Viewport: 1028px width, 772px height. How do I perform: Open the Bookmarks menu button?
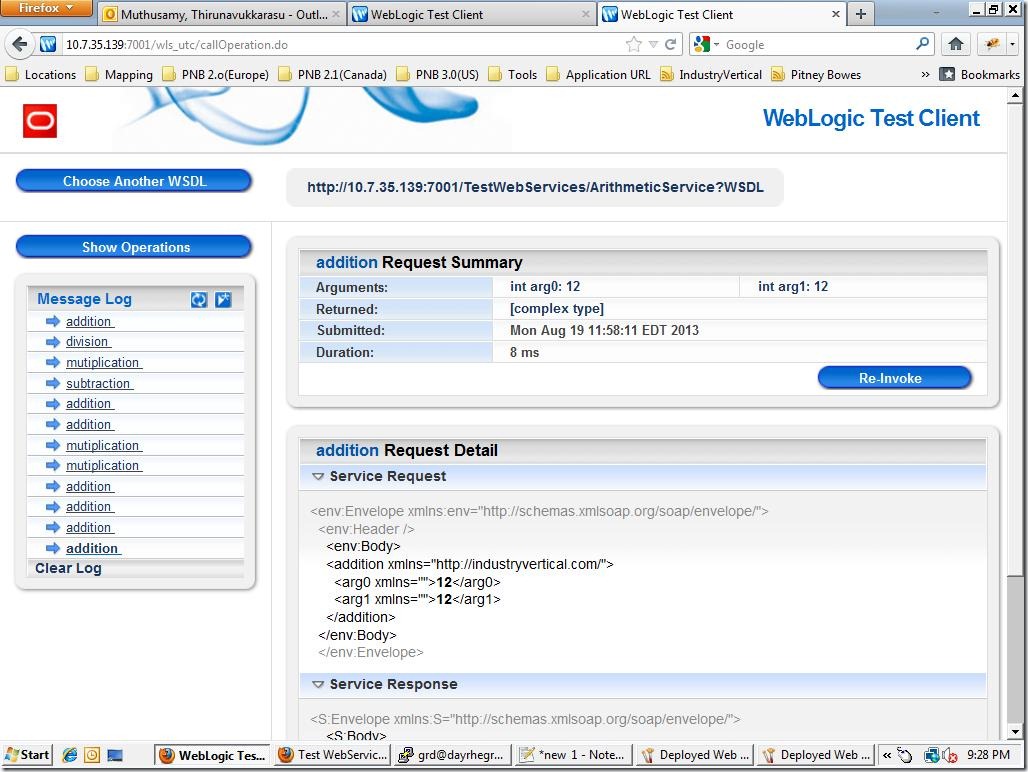click(x=979, y=75)
